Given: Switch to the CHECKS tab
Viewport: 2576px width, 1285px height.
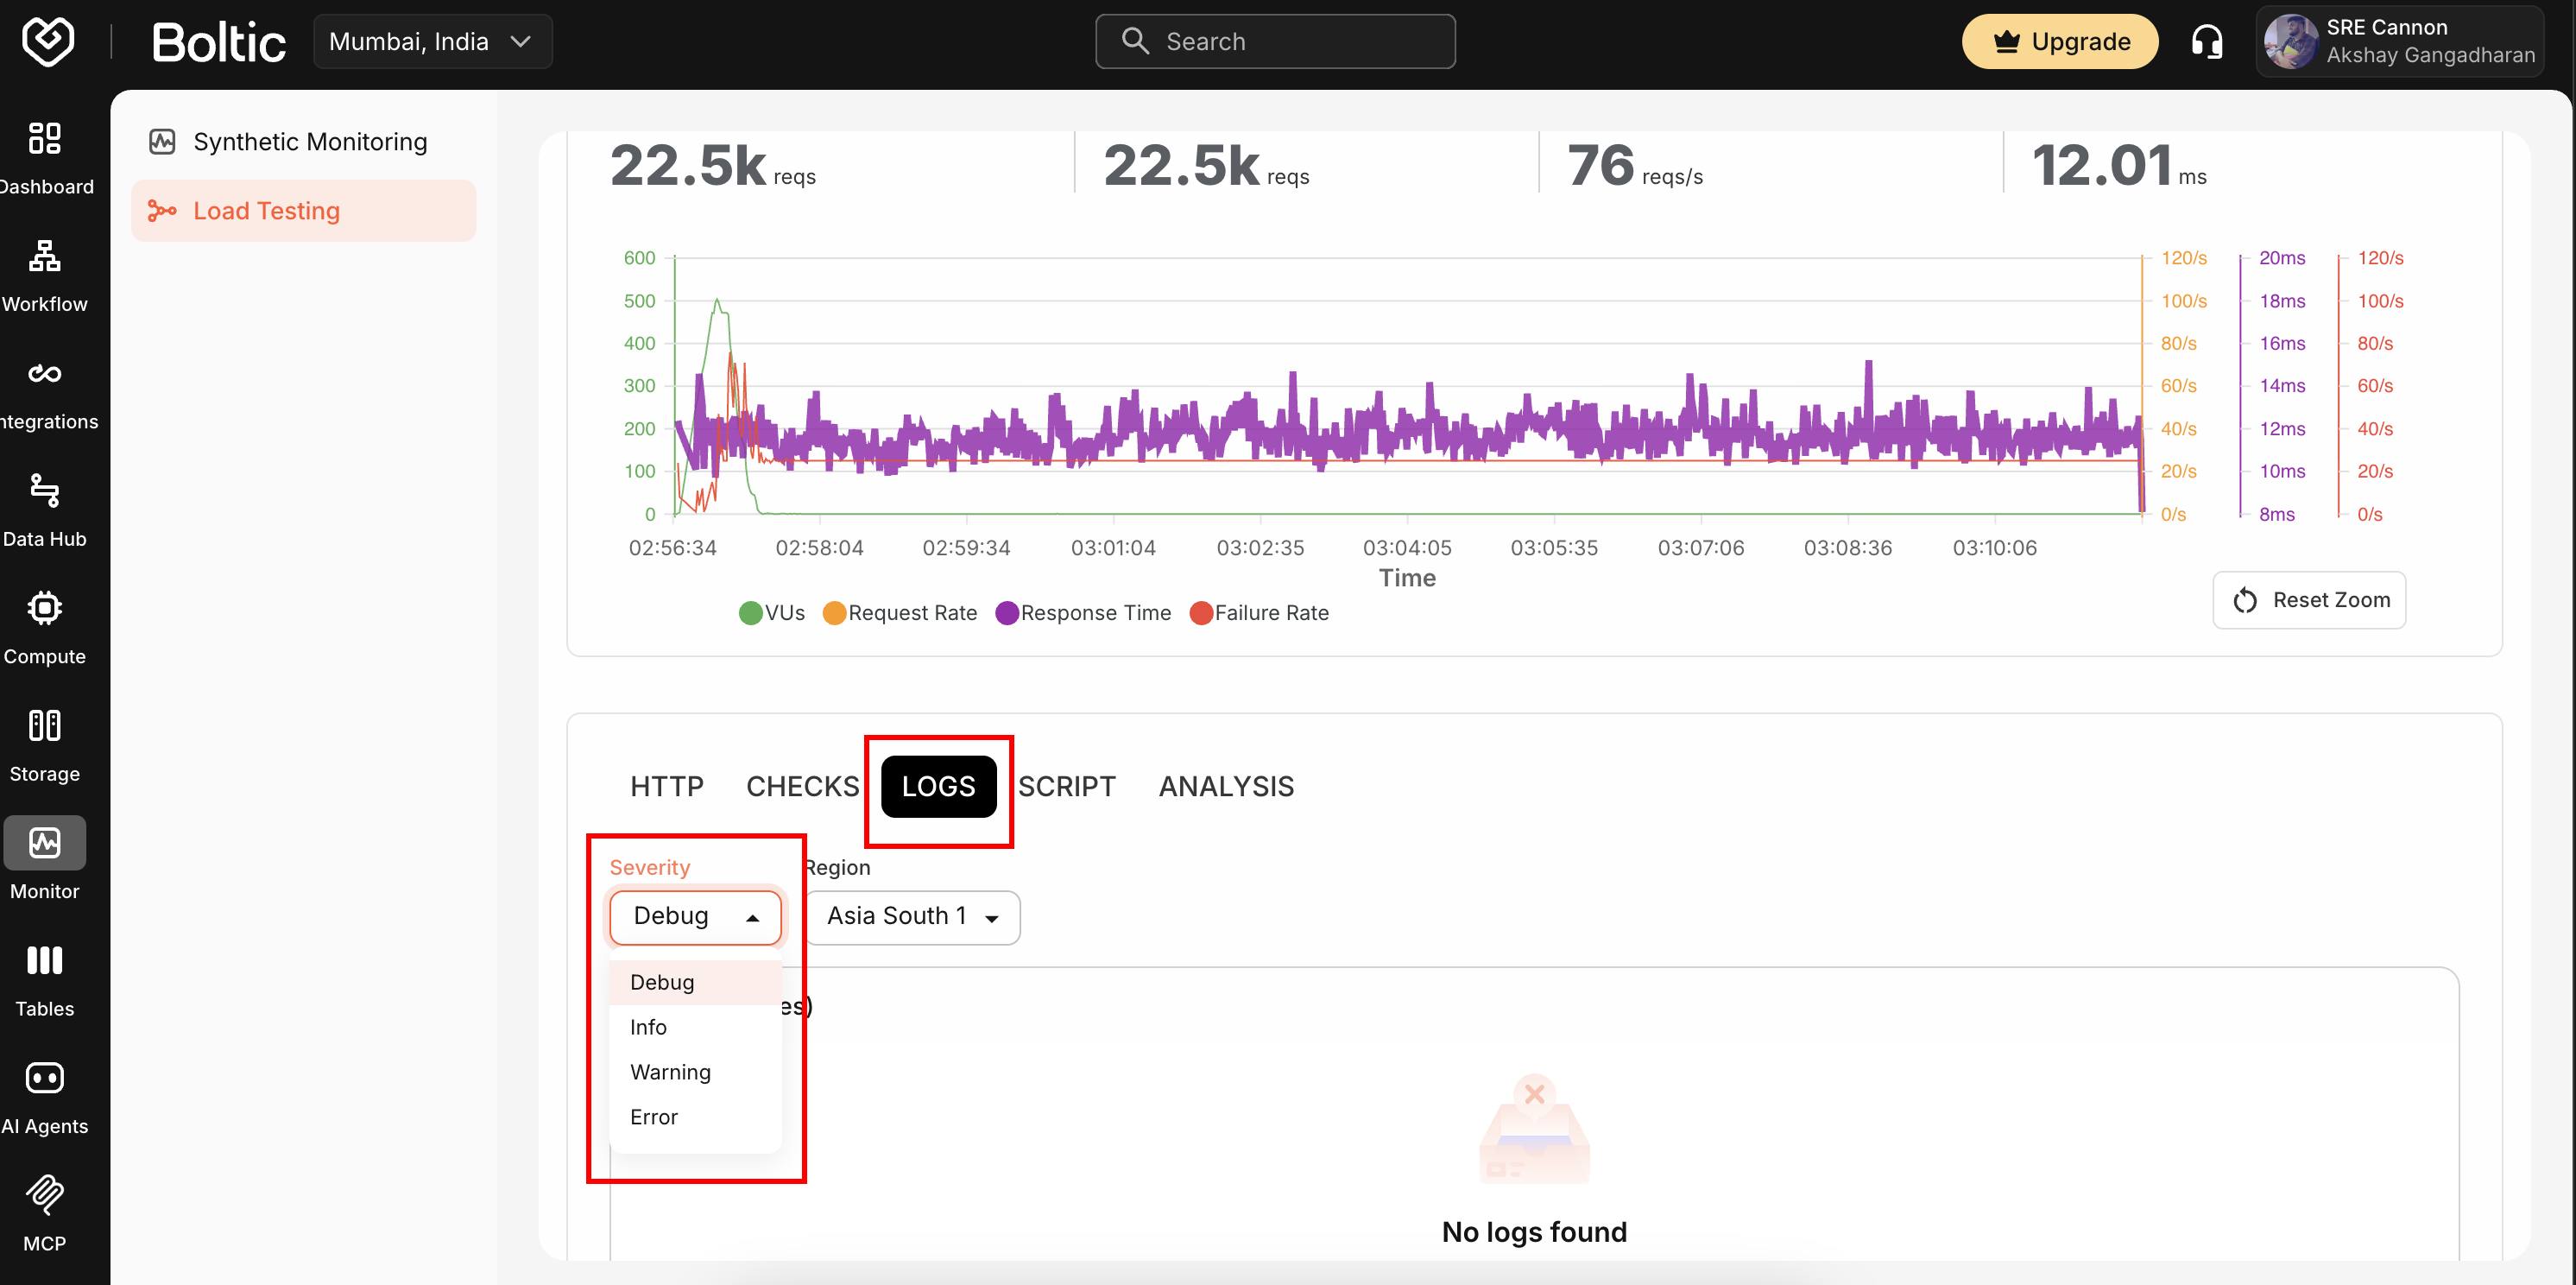Looking at the screenshot, I should click(x=801, y=786).
